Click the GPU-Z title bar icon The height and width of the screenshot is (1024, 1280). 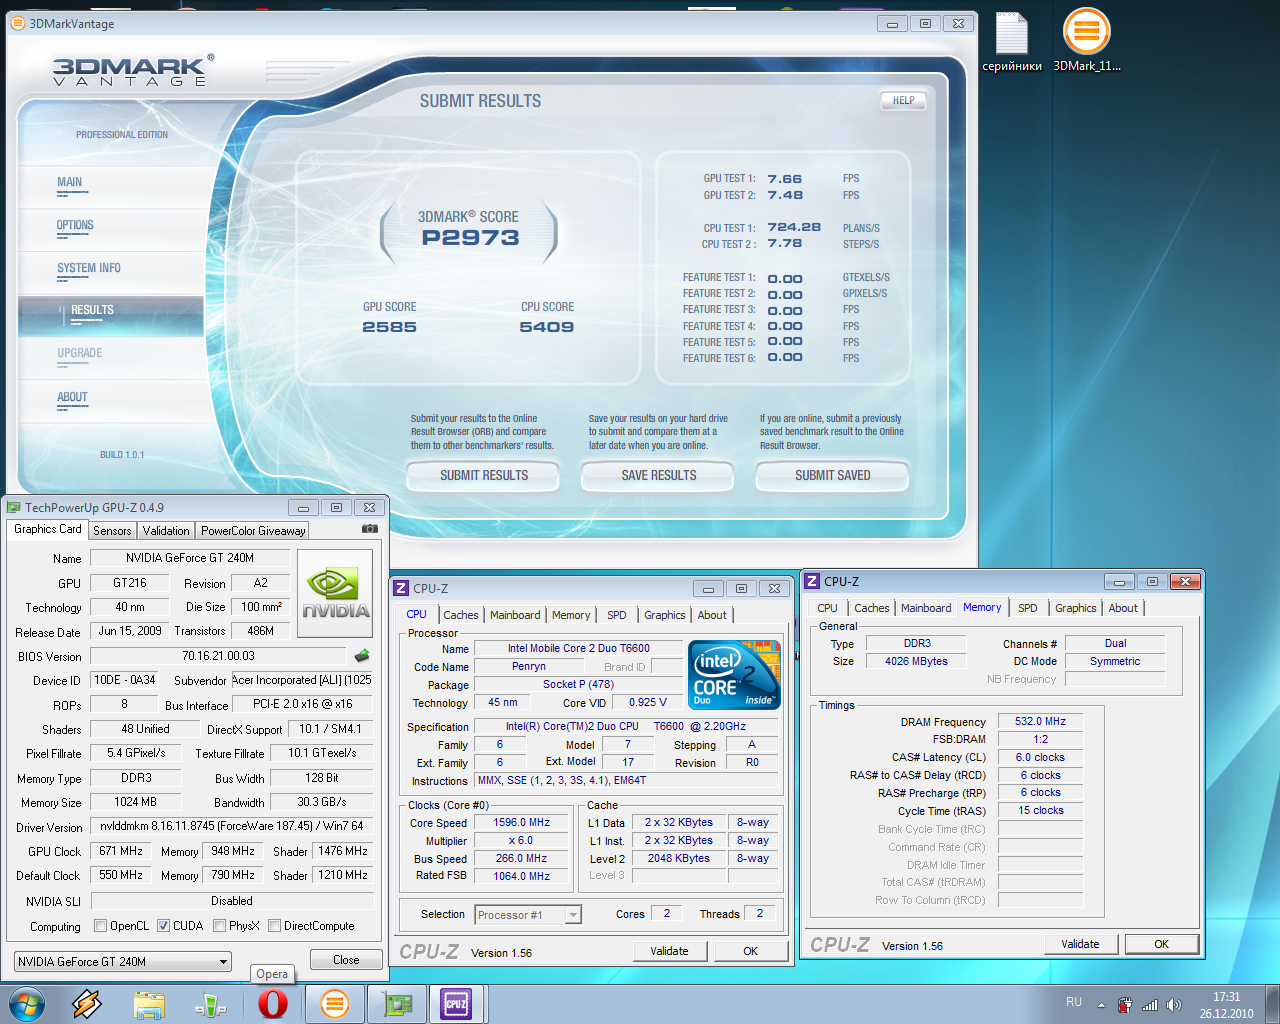(x=14, y=507)
